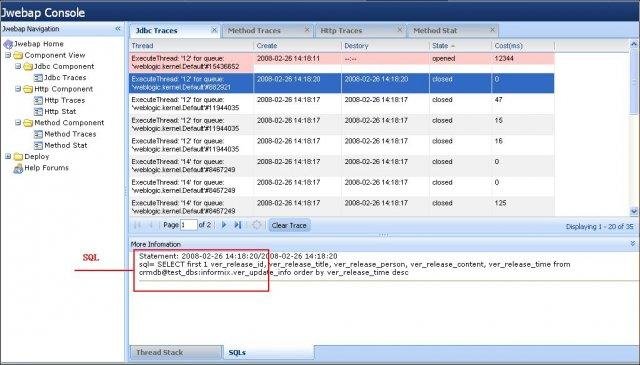Viewport: 640px width, 365px height.
Task: Click the Http Traces tree item icon
Action: (38, 100)
